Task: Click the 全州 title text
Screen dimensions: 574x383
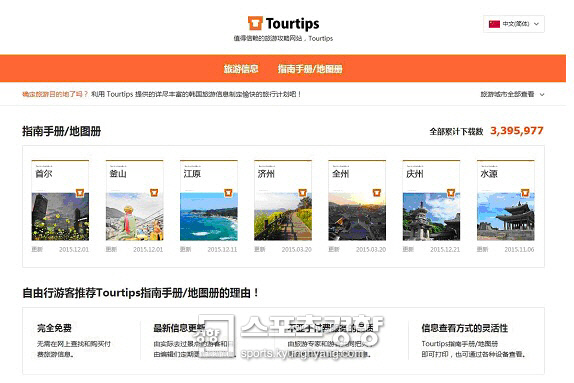Action: pyautogui.click(x=340, y=174)
